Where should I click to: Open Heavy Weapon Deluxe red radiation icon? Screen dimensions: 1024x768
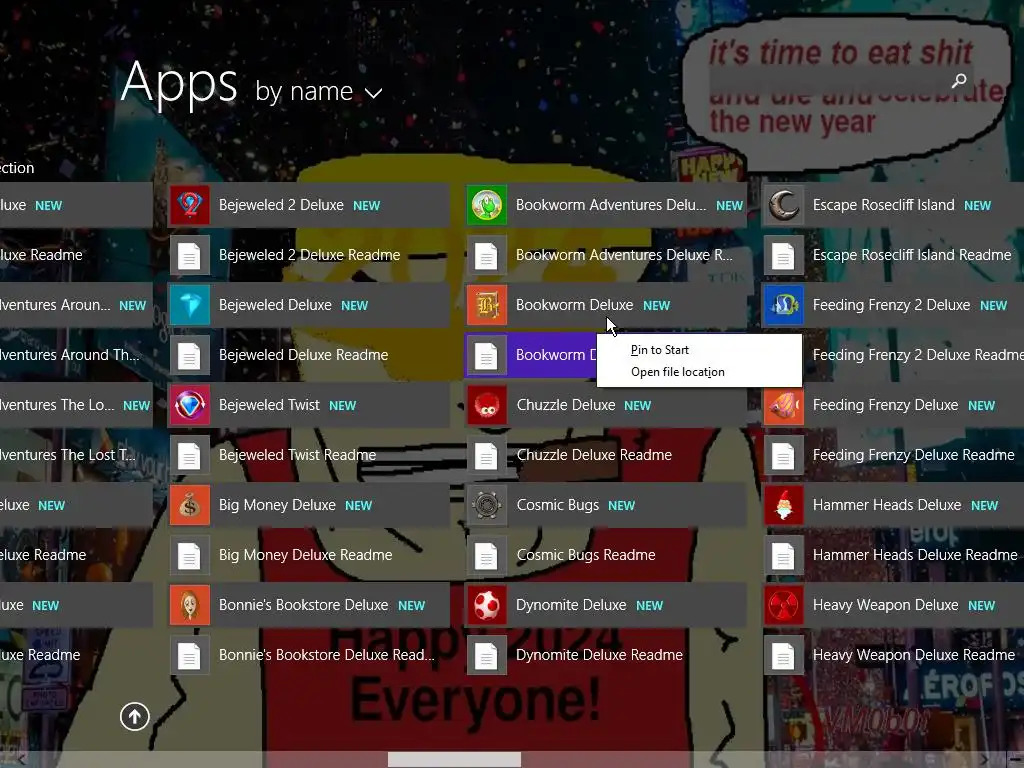tap(784, 605)
